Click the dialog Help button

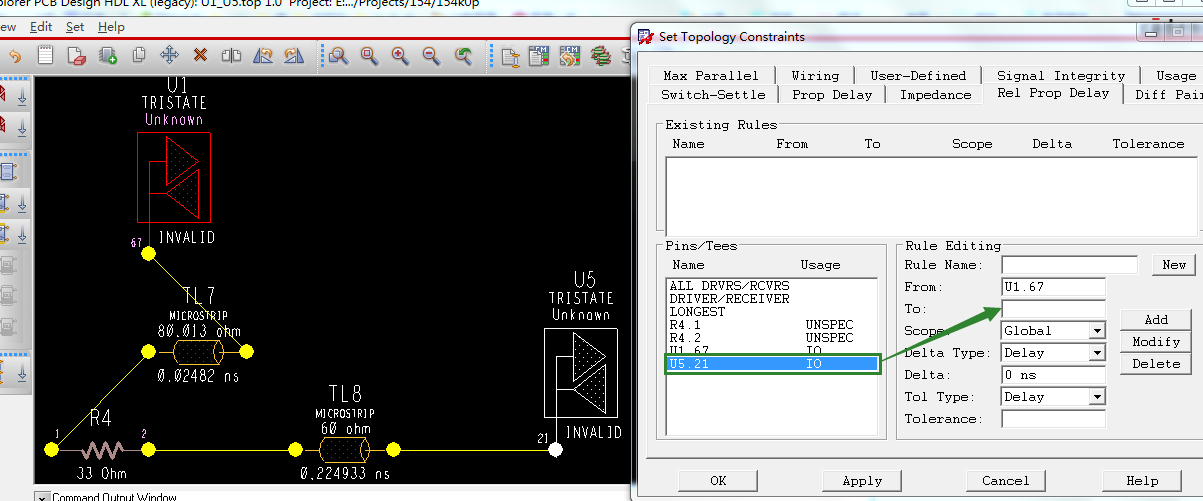click(x=1142, y=480)
